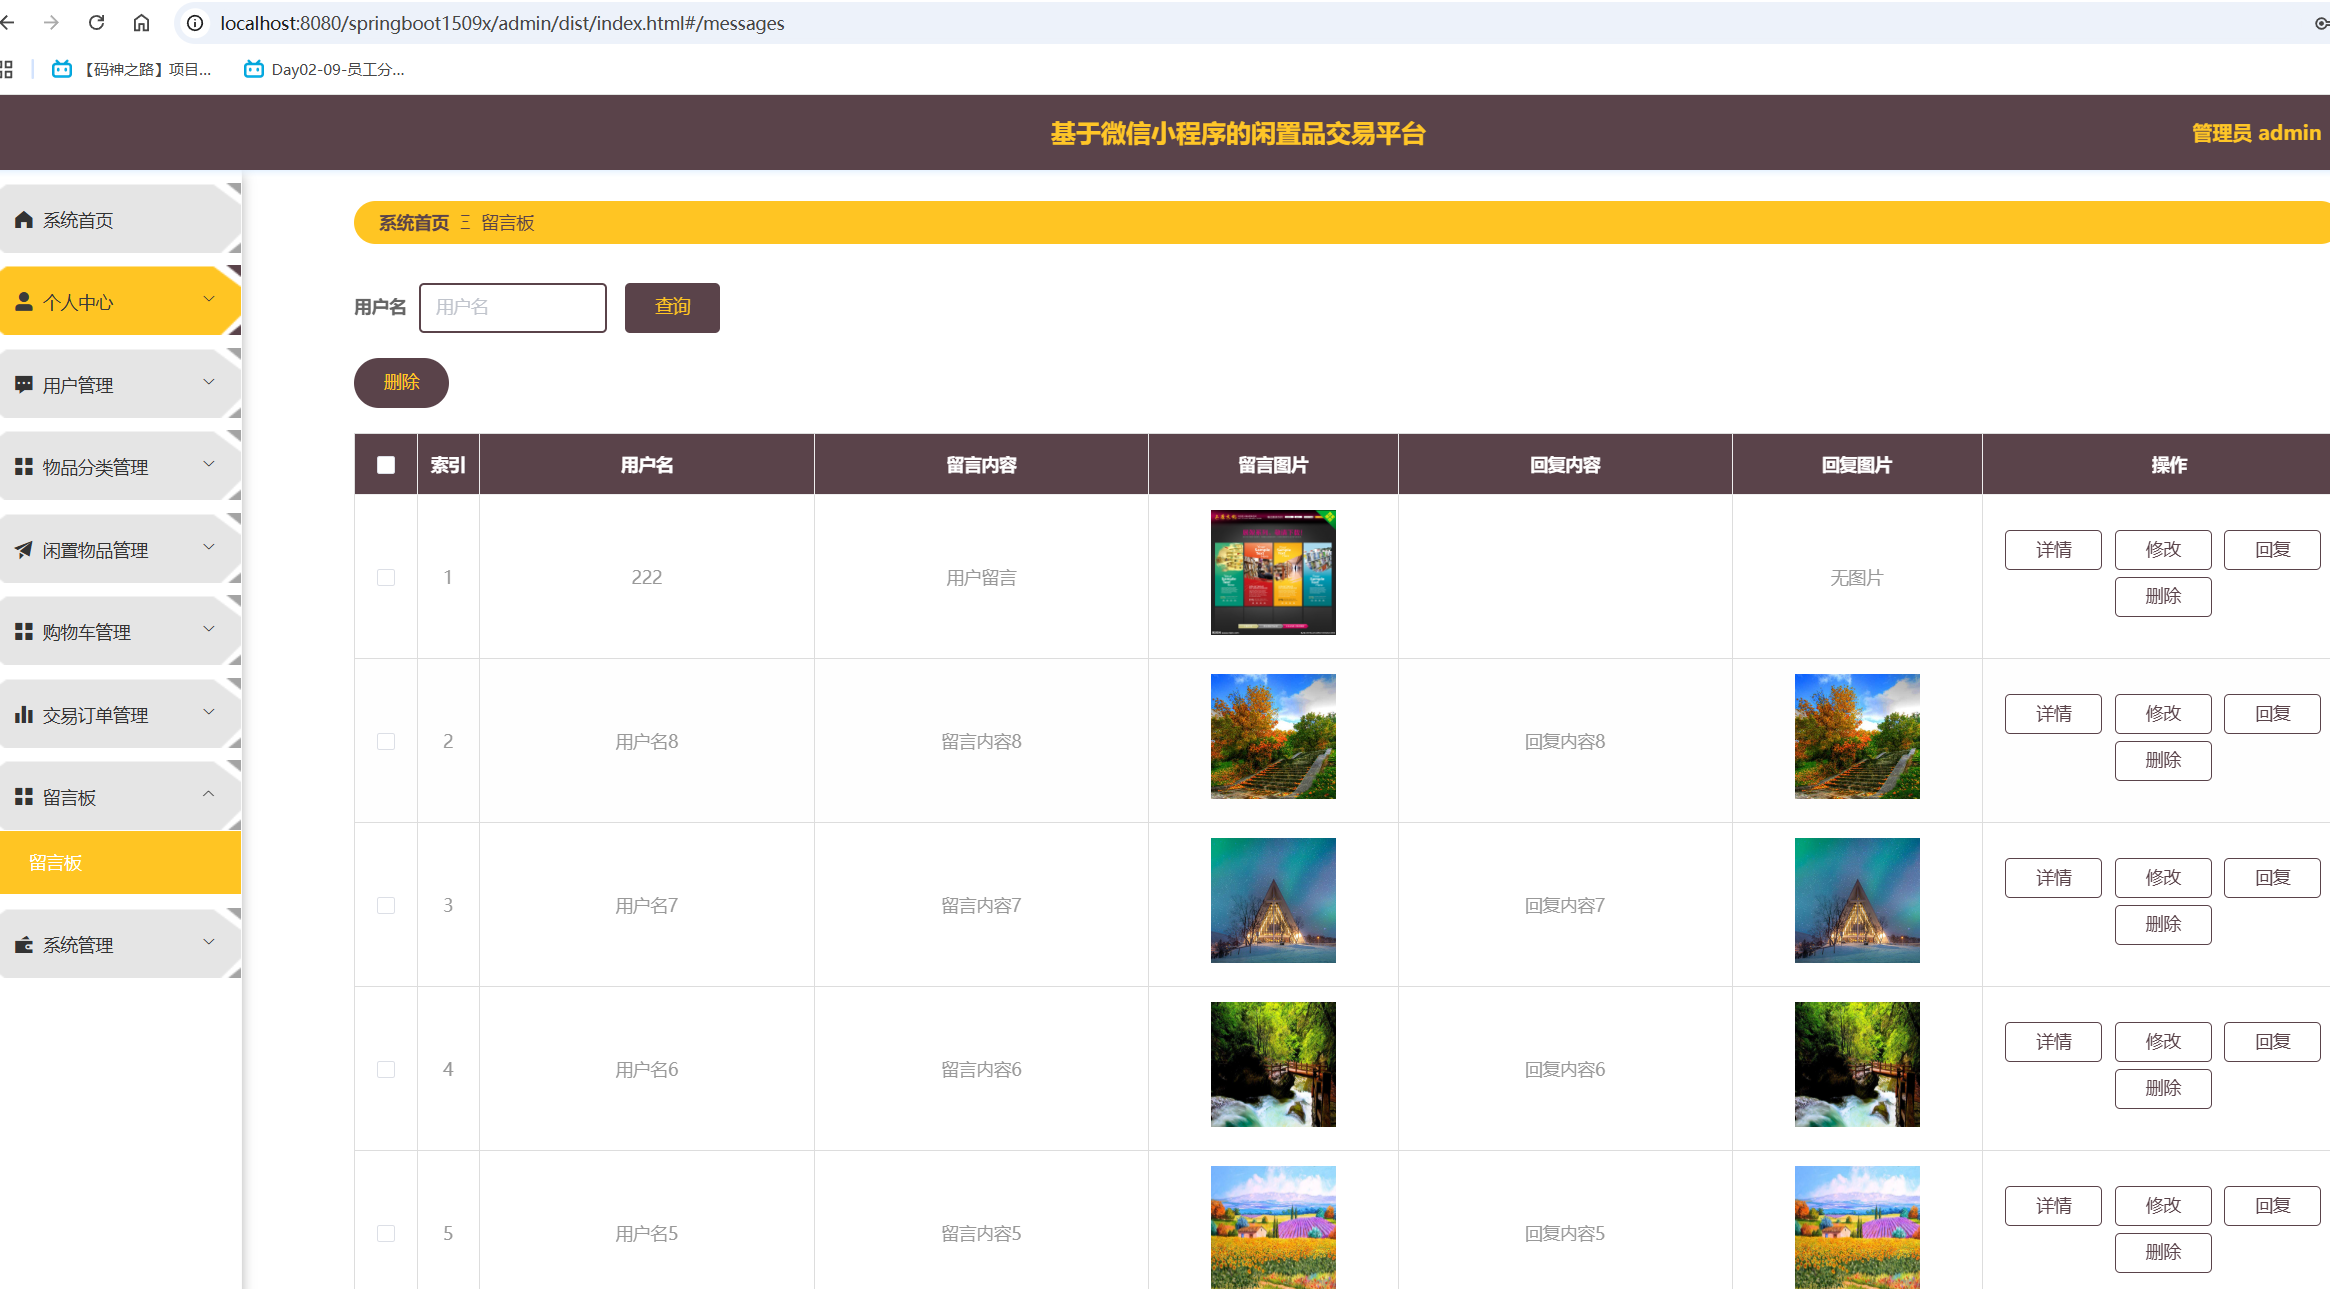Click inside the 用户名 input field
The height and width of the screenshot is (1289, 2330).
[x=512, y=307]
